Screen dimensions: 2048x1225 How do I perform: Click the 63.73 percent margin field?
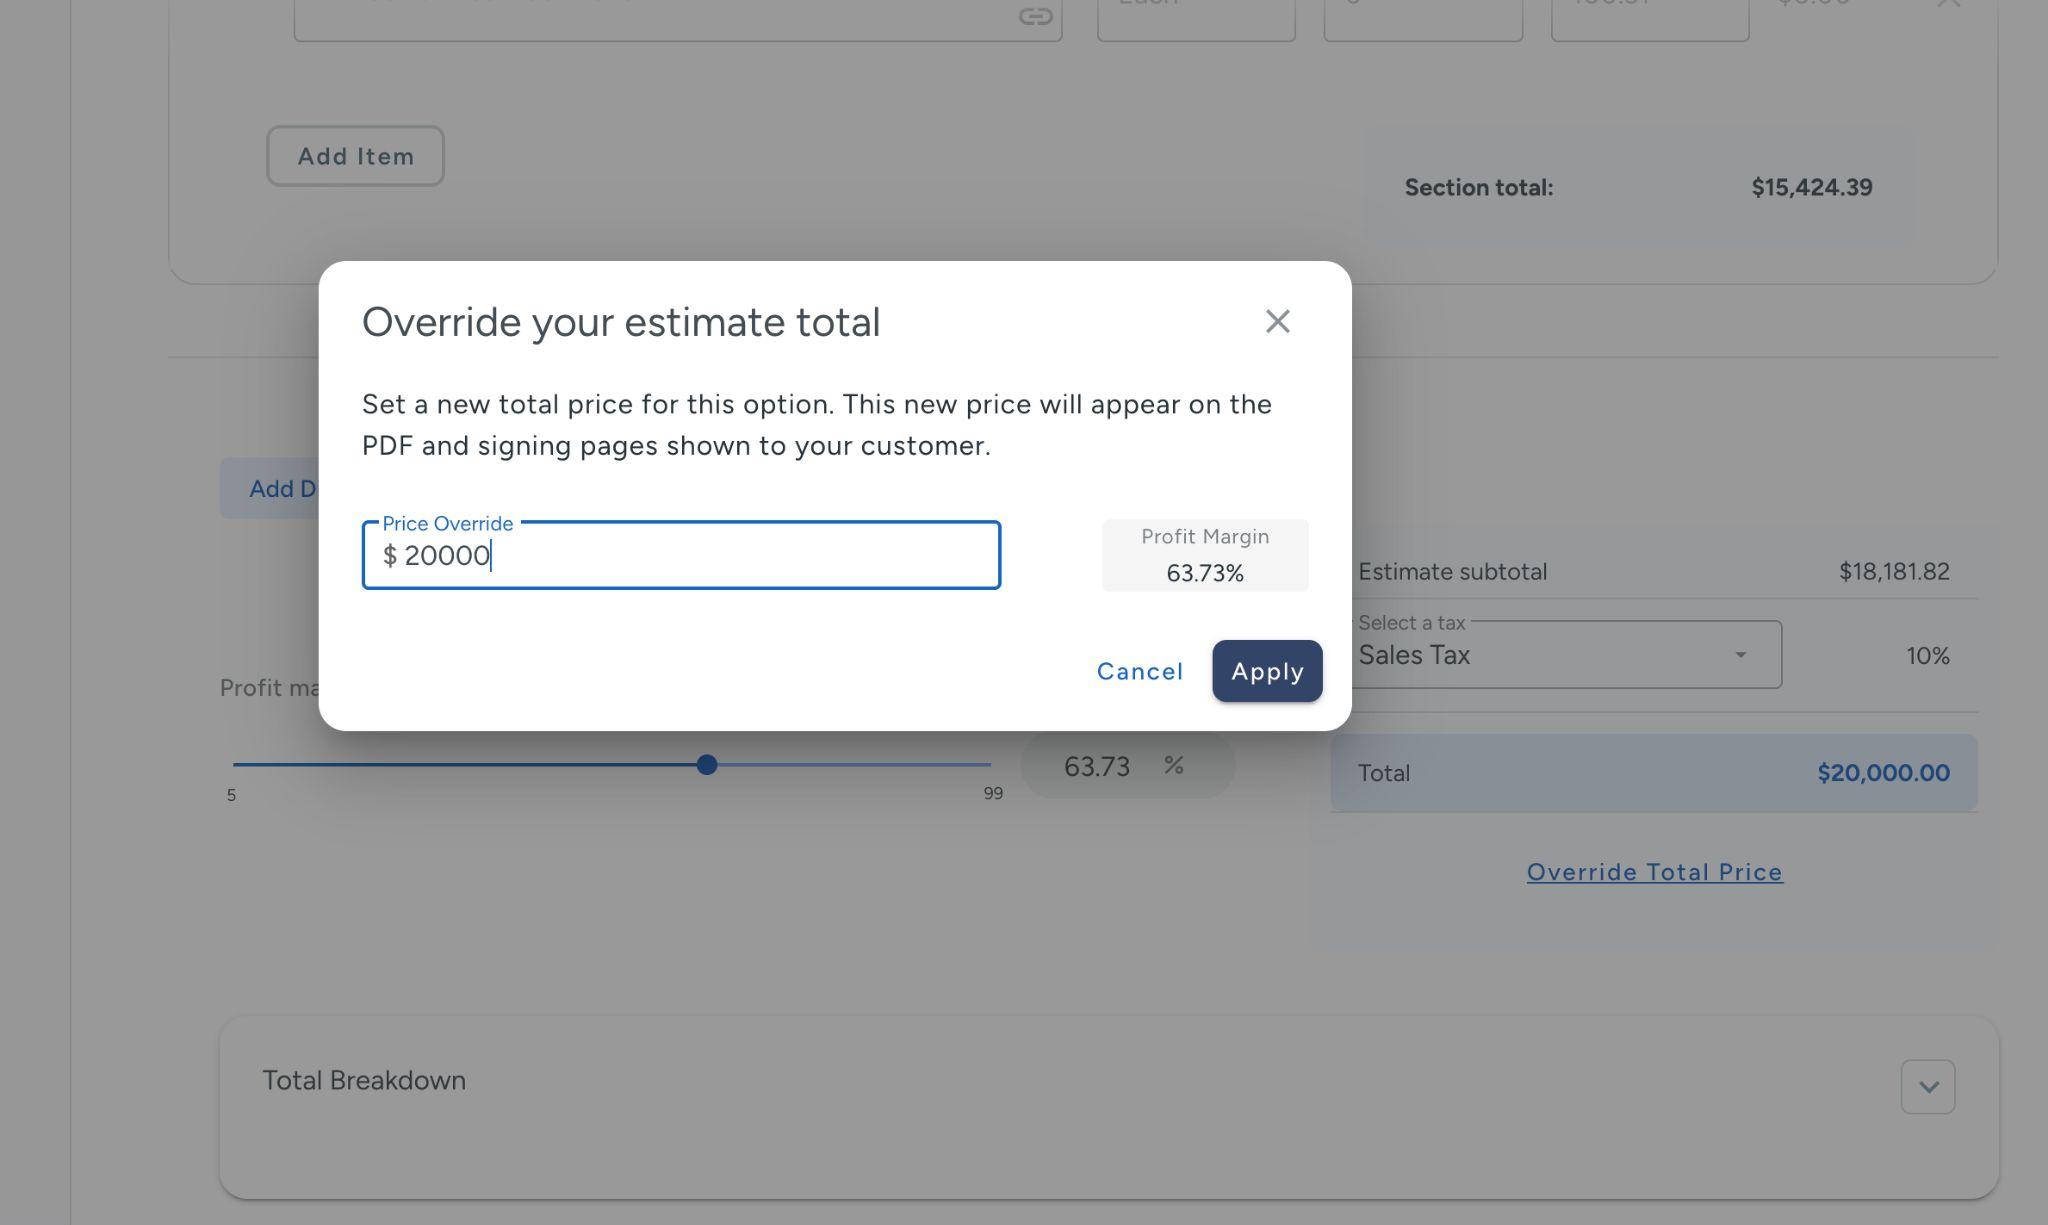click(1098, 766)
